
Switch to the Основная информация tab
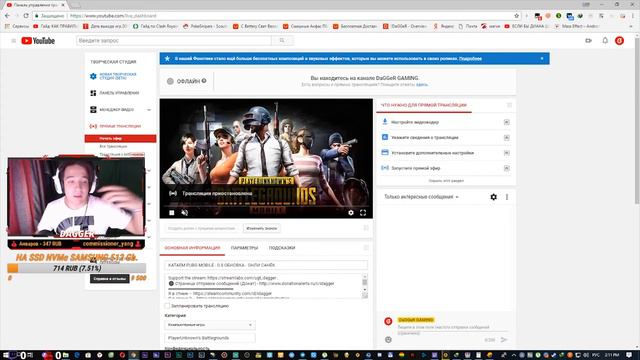[192, 248]
